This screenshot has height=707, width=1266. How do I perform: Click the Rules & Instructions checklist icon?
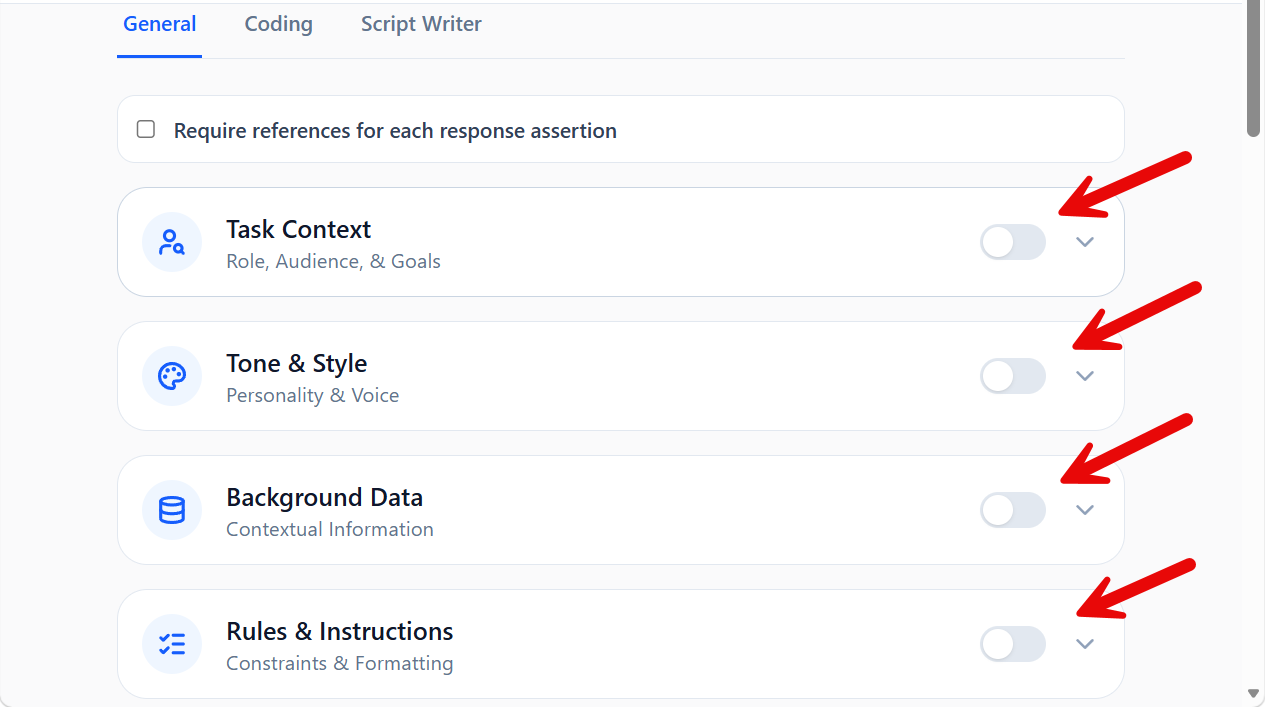click(172, 644)
